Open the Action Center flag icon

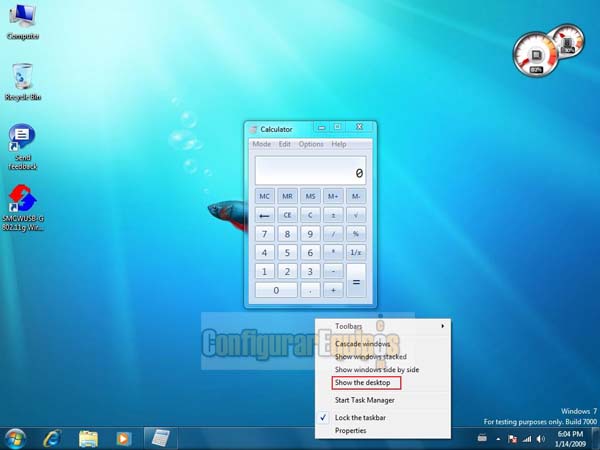[512, 439]
